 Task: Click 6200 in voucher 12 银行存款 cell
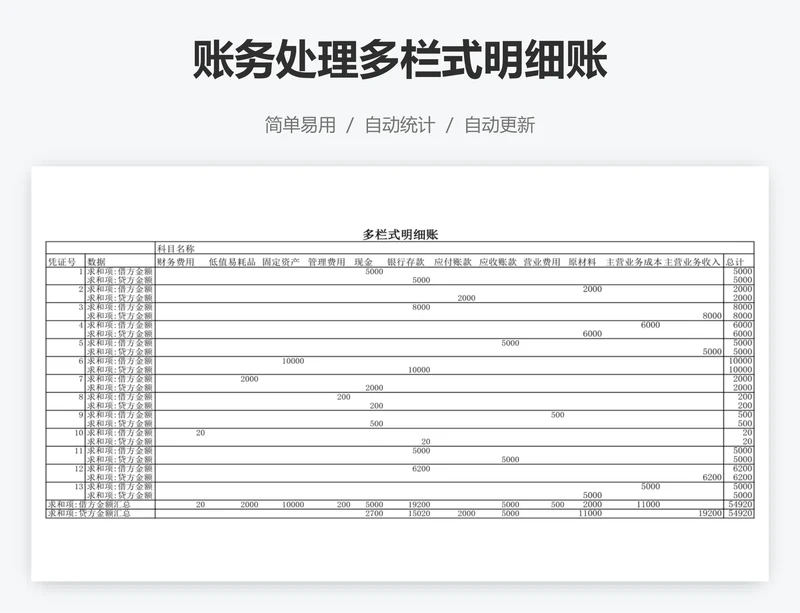click(x=421, y=469)
